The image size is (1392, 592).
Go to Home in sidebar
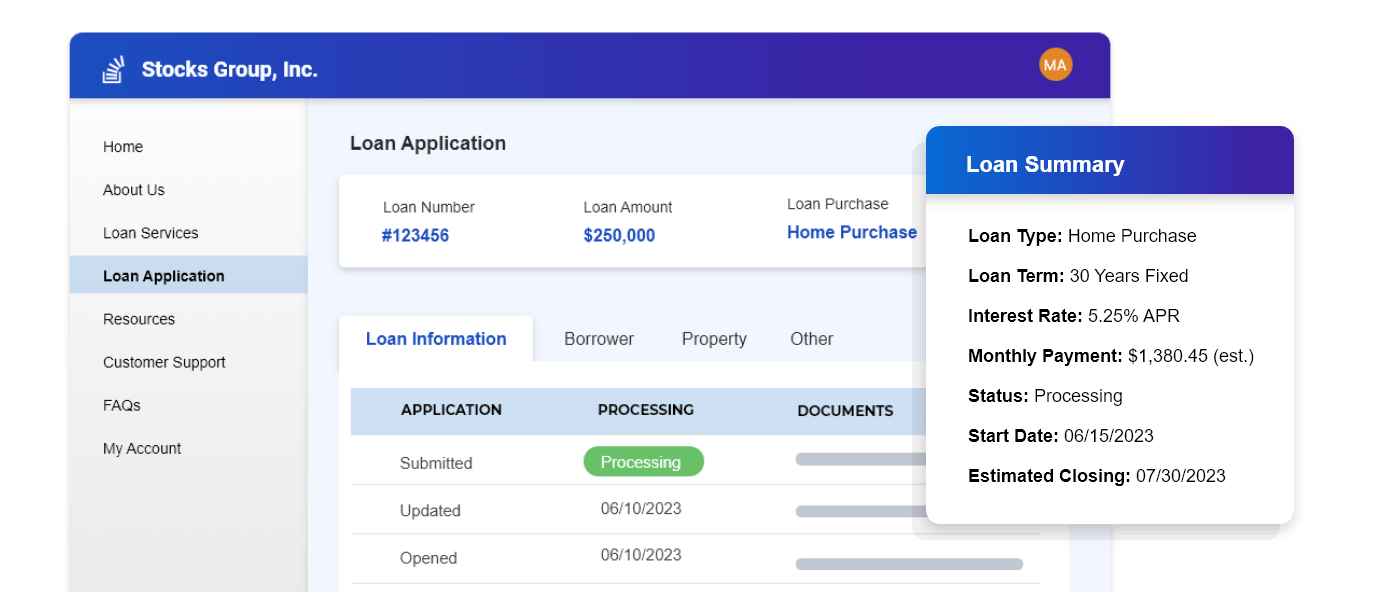pyautogui.click(x=123, y=147)
